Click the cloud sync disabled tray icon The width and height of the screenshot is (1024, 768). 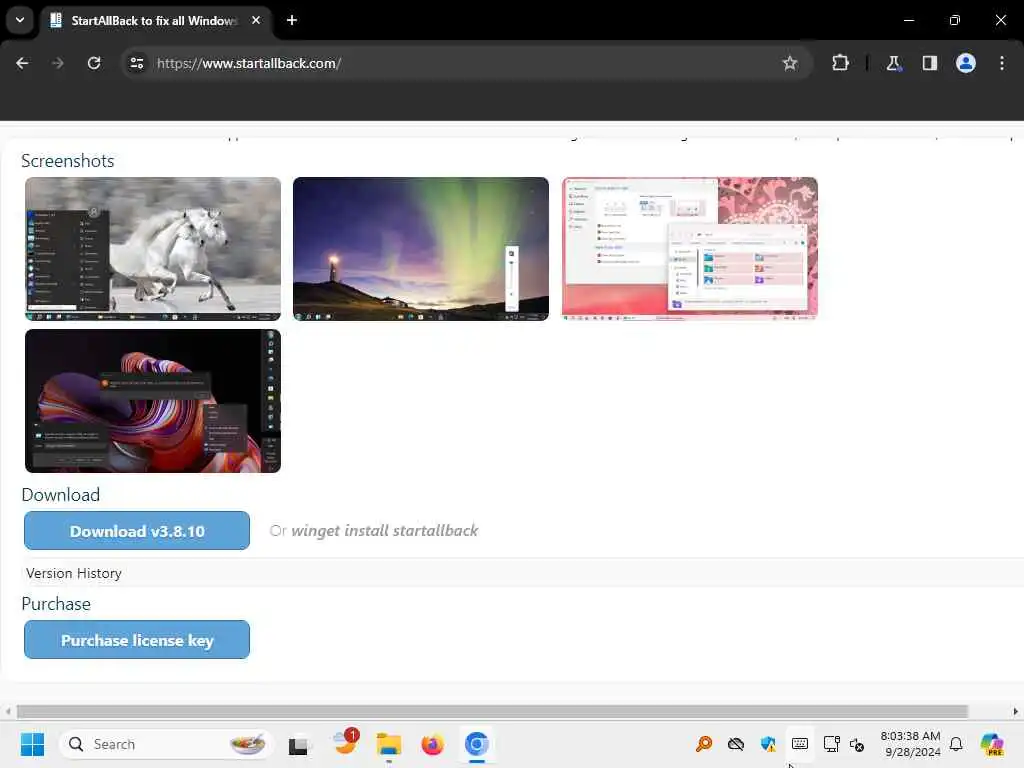click(x=736, y=744)
